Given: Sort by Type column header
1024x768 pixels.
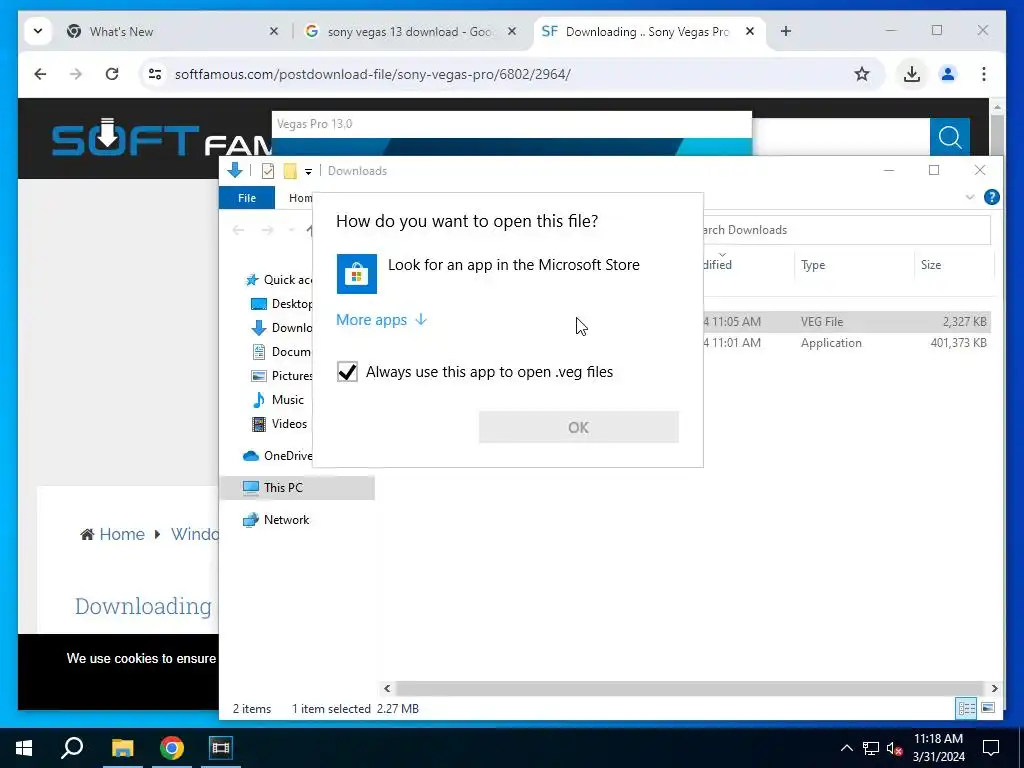Looking at the screenshot, I should pos(813,264).
